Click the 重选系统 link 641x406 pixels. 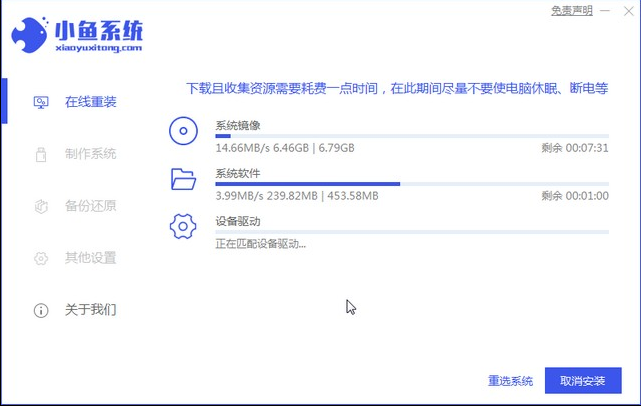[510, 381]
